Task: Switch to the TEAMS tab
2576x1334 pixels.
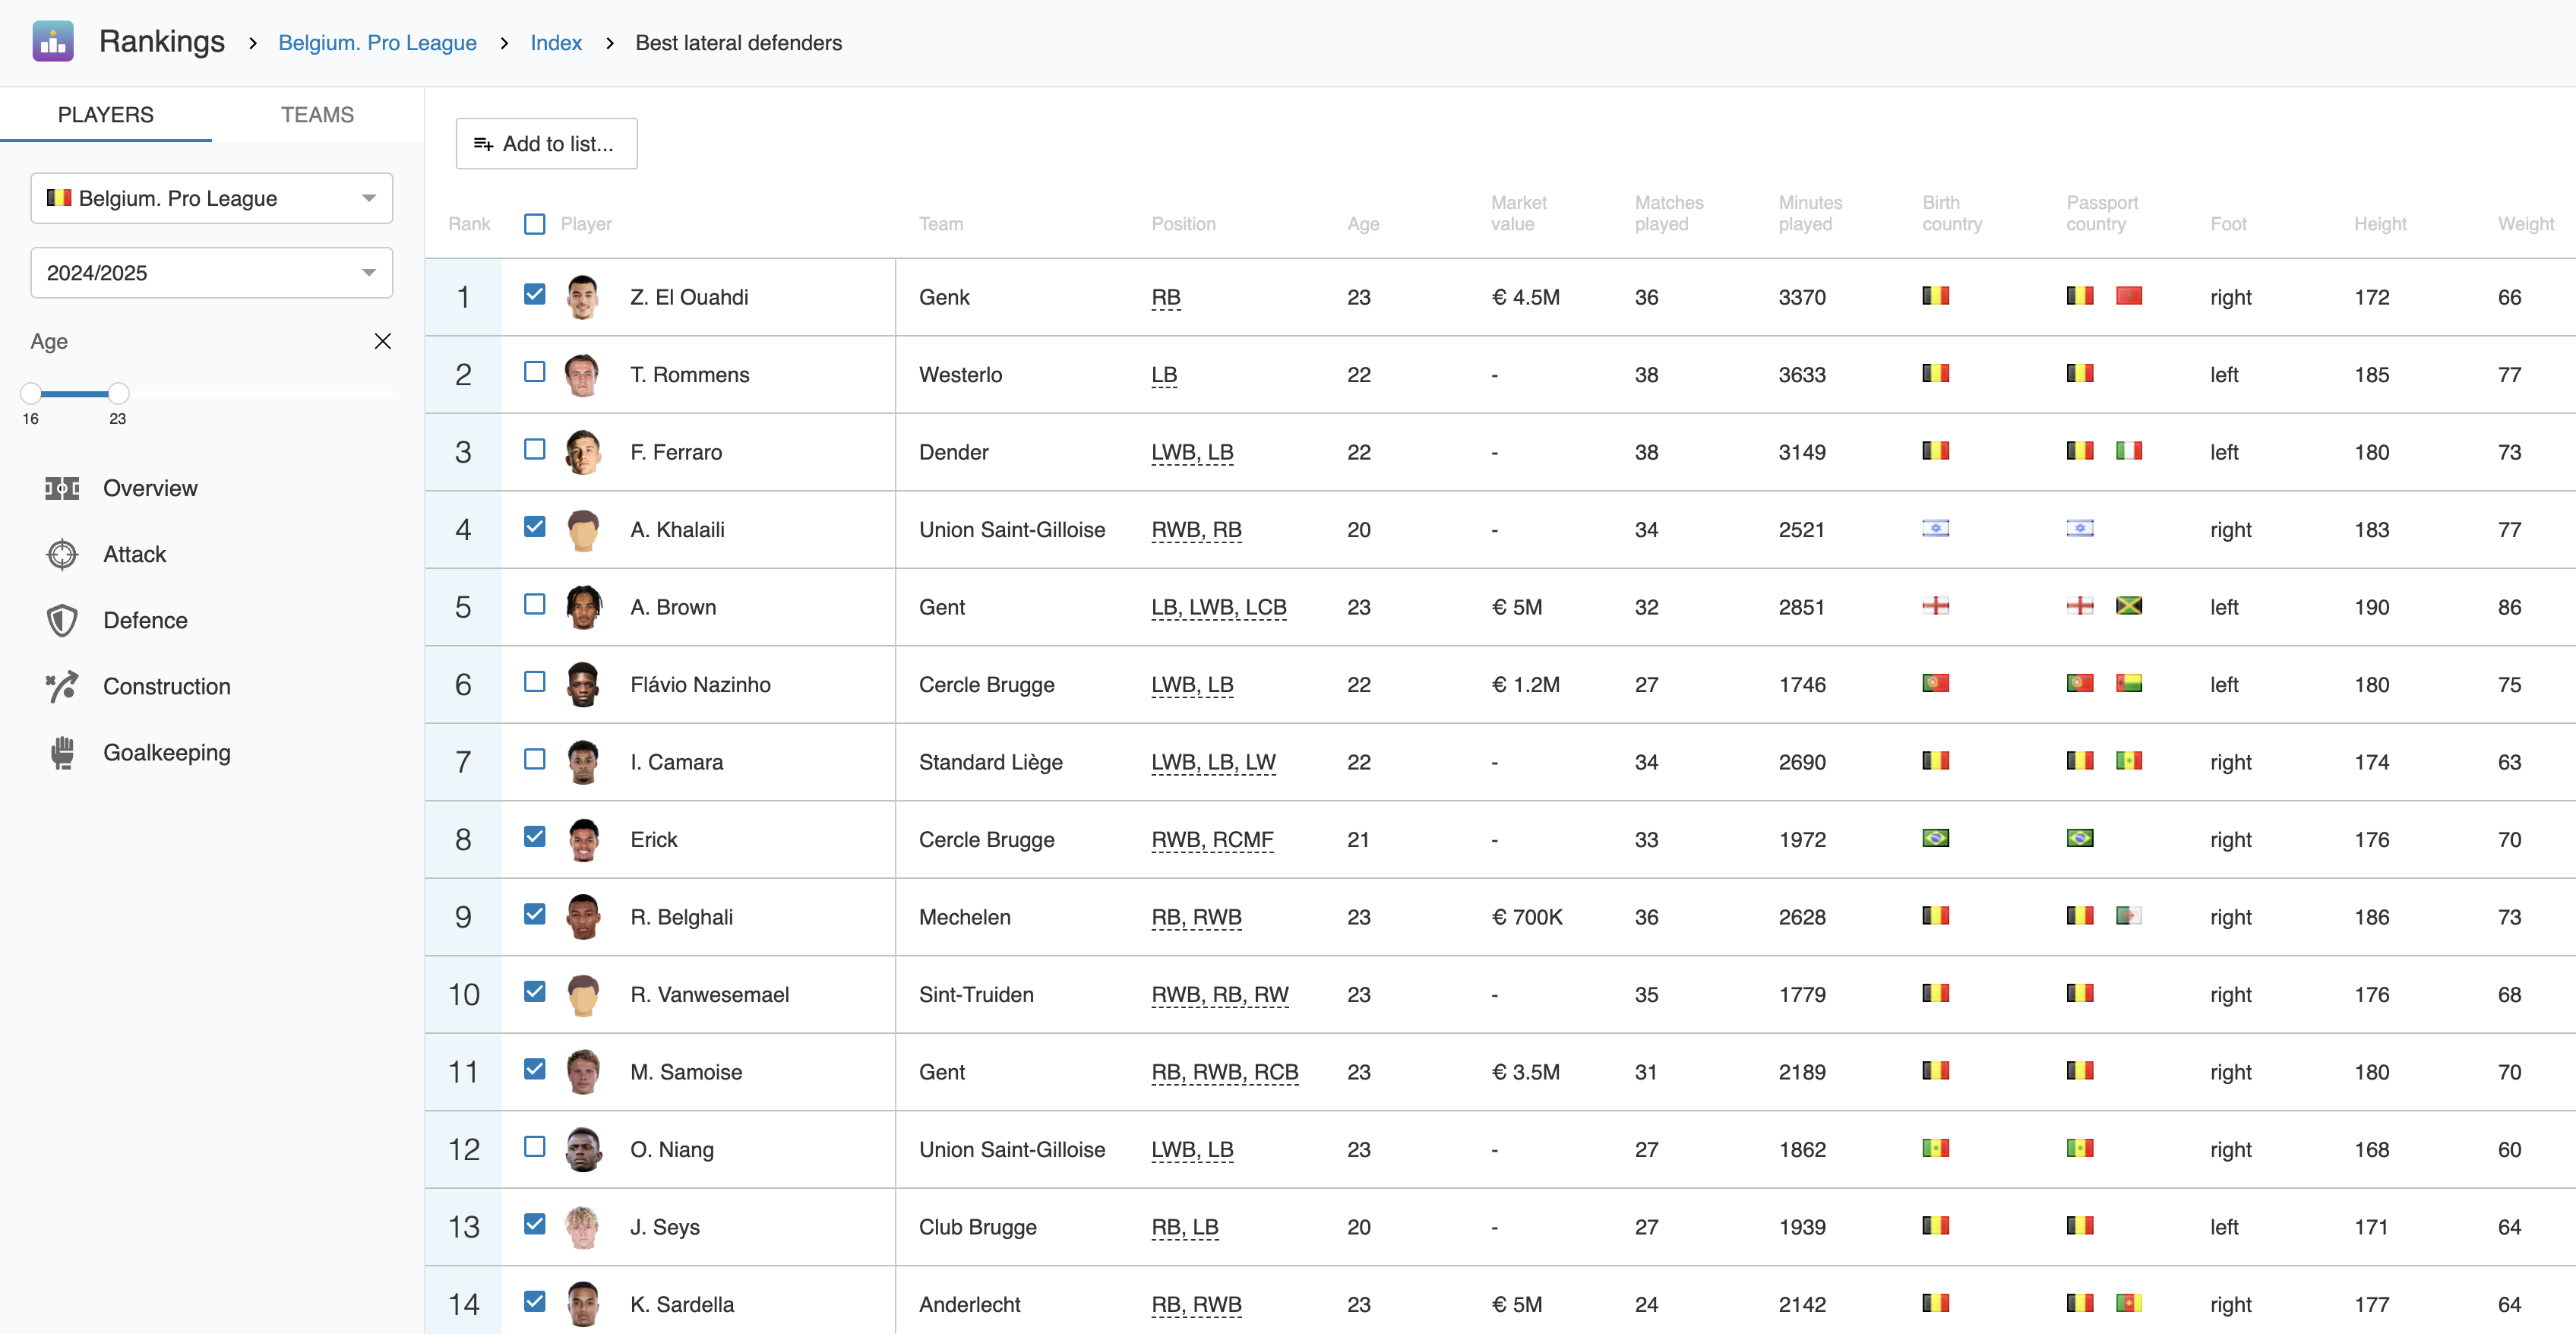Action: 317,115
